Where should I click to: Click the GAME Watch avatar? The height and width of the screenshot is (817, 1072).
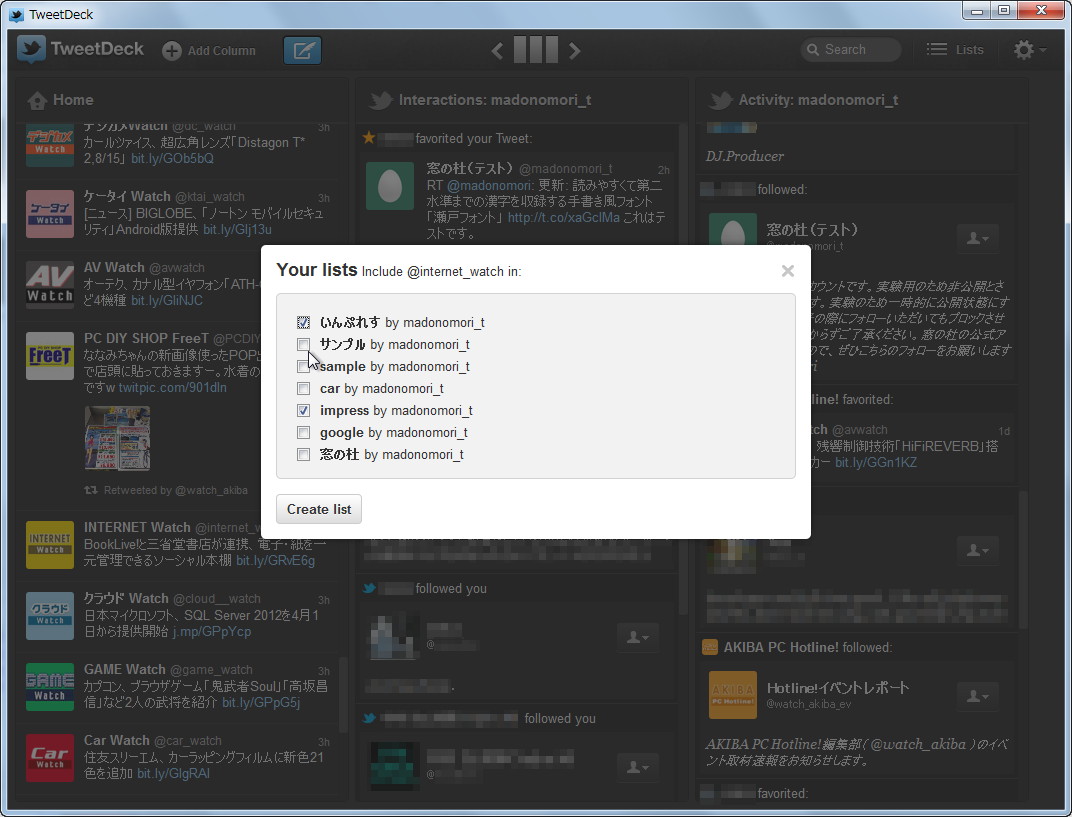50,687
